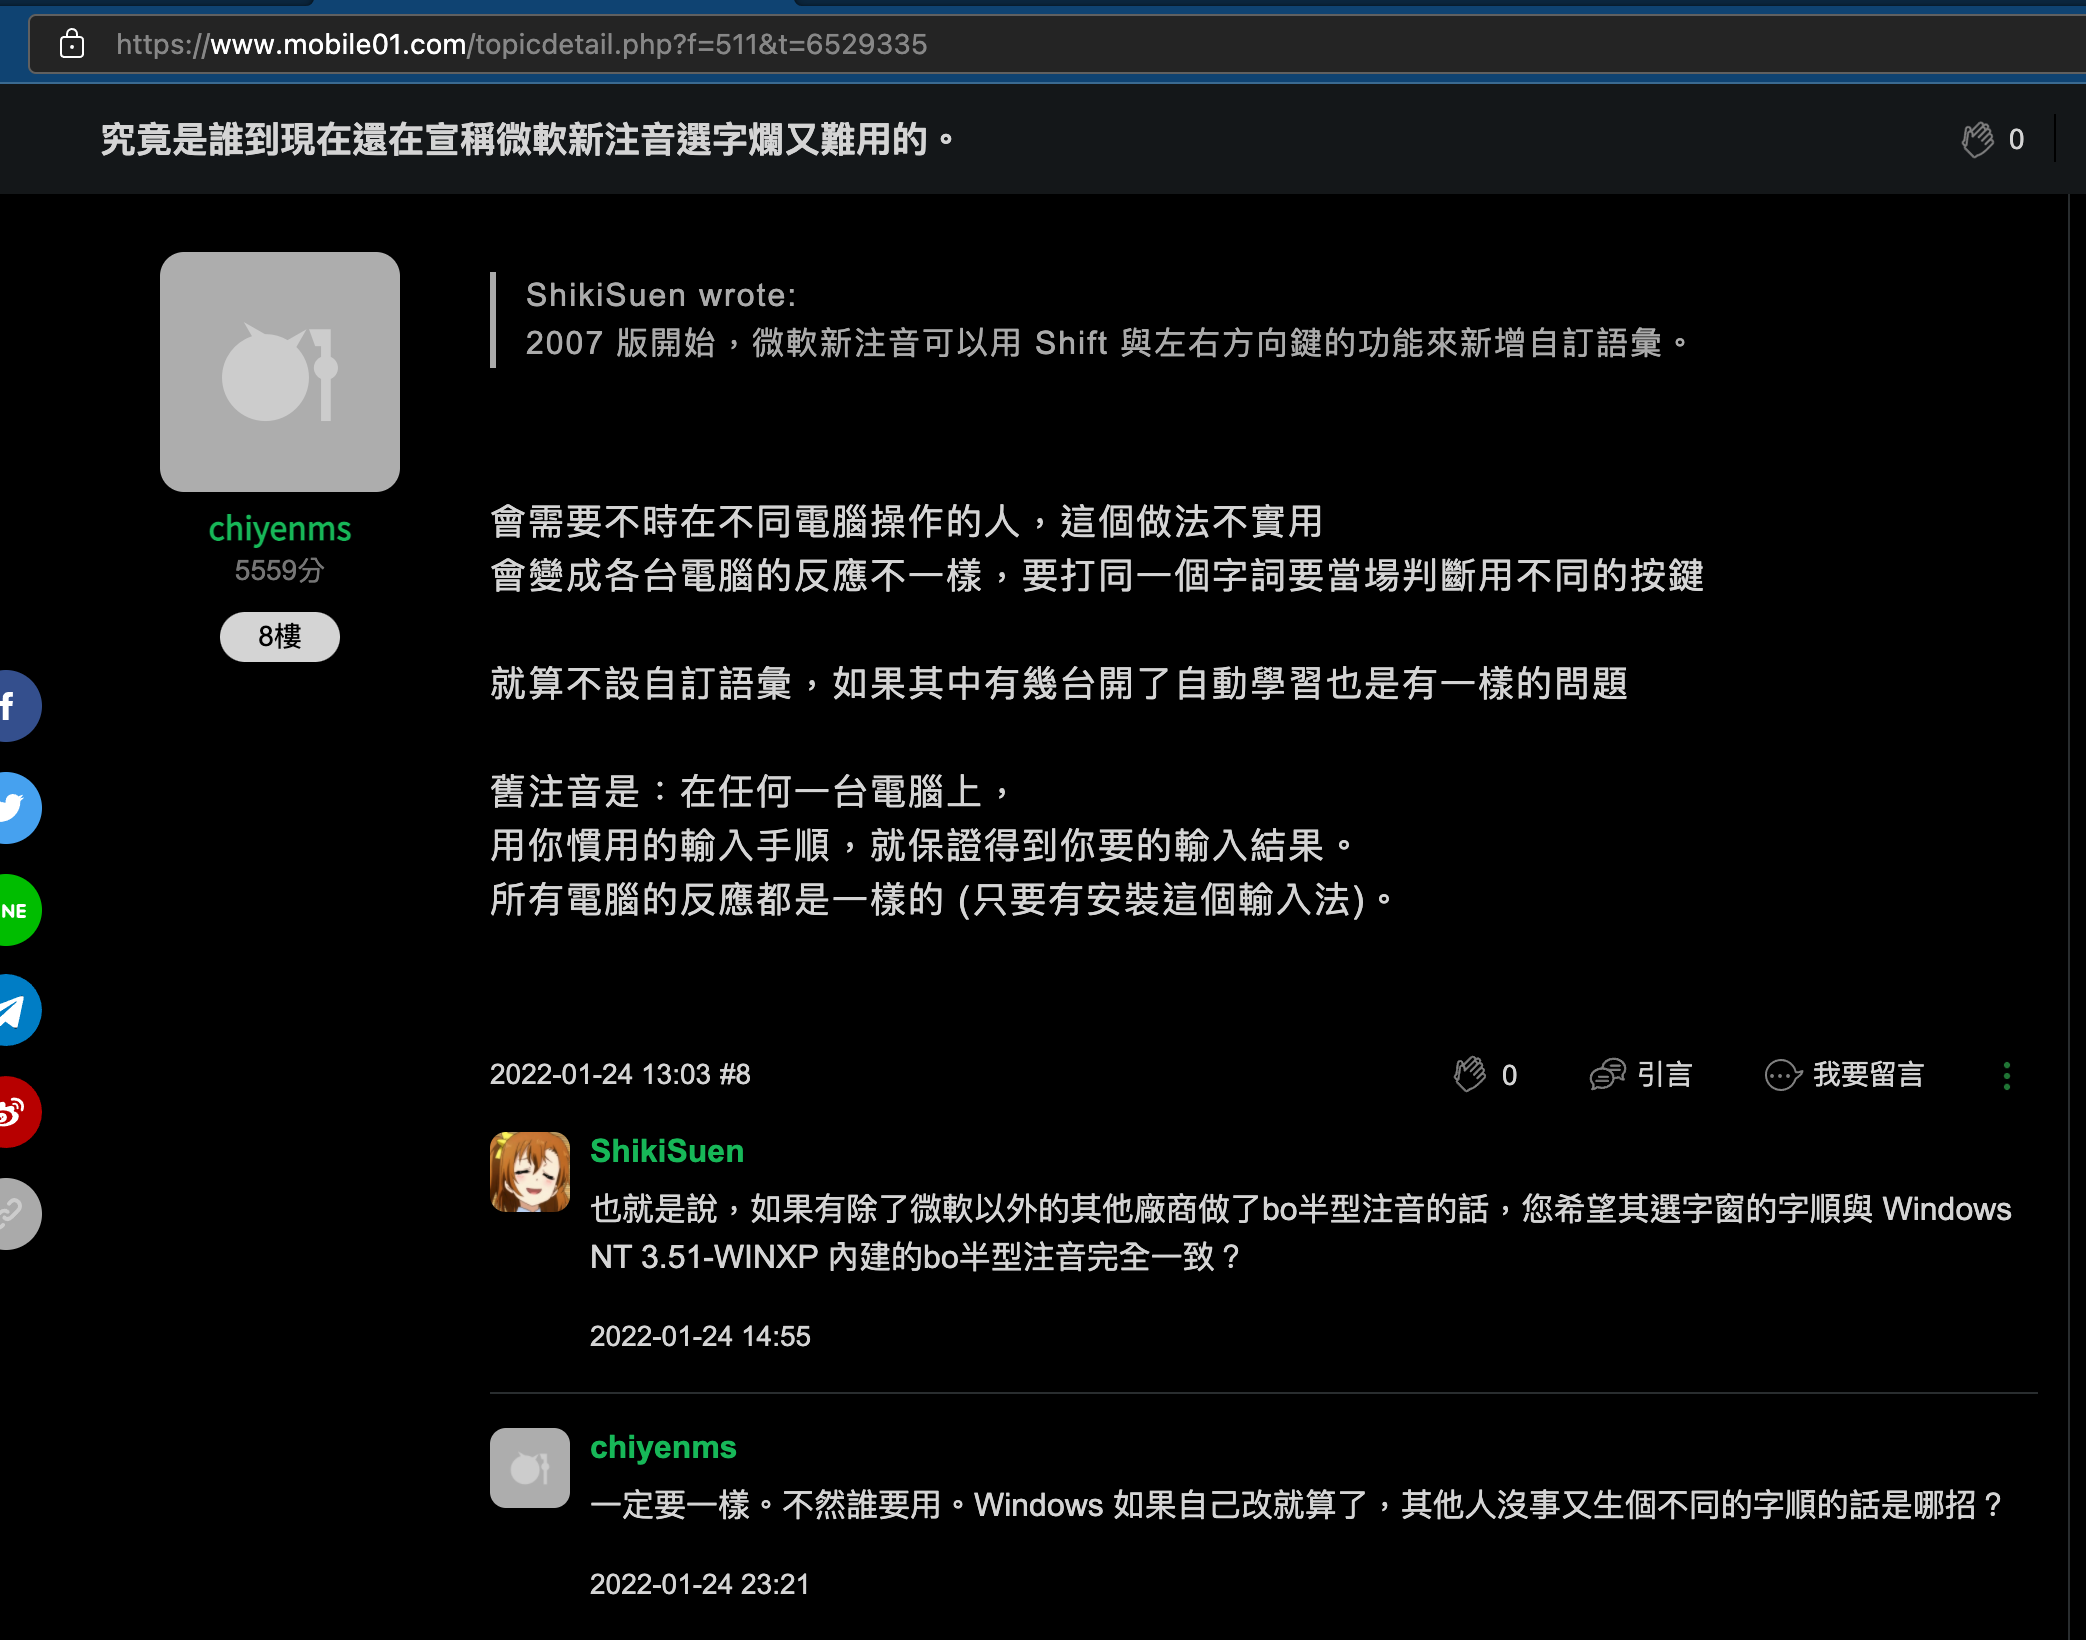This screenshot has width=2086, height=1640.
Task: Share the thread to Facebook
Action: 12,706
